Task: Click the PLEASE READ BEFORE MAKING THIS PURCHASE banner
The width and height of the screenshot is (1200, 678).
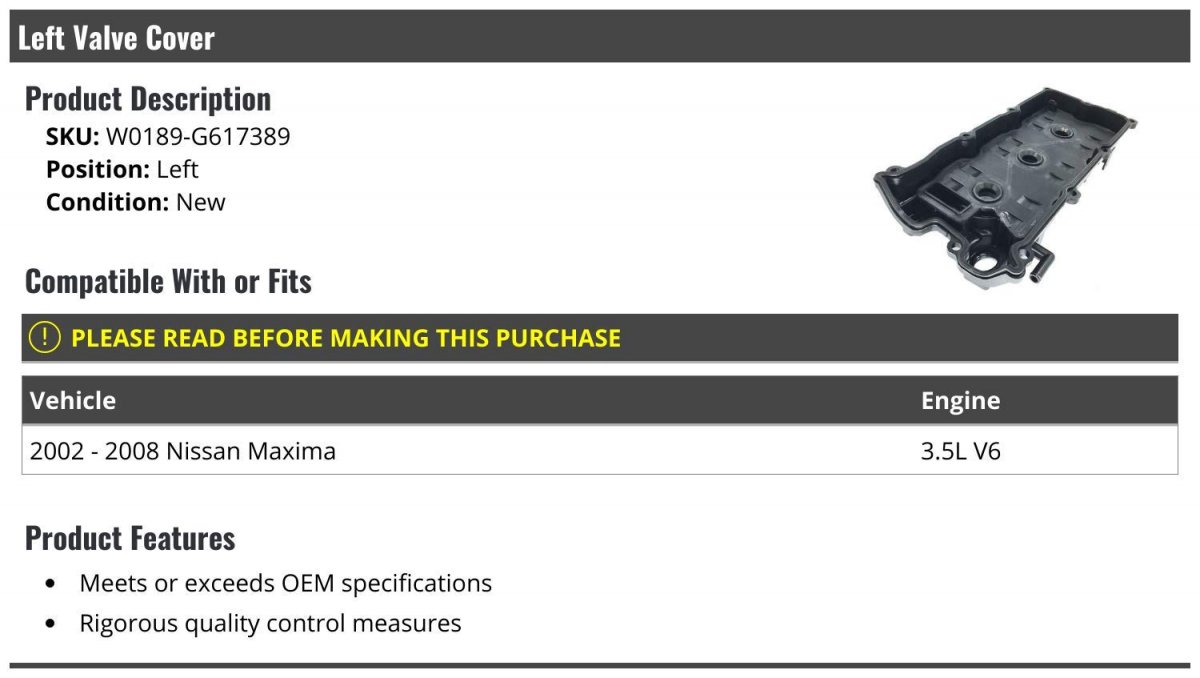Action: pos(600,338)
